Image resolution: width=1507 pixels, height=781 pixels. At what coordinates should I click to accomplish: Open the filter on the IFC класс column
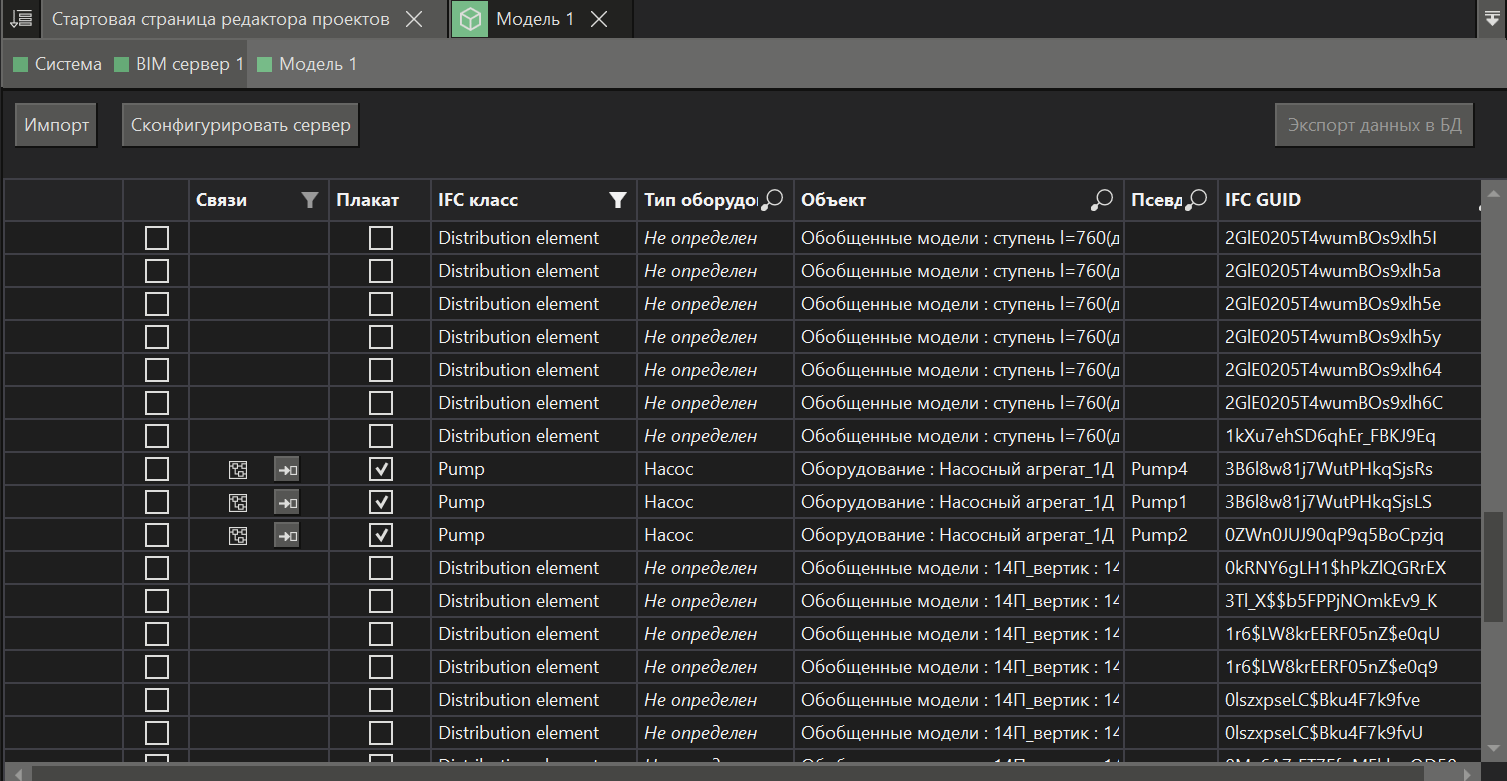[618, 200]
